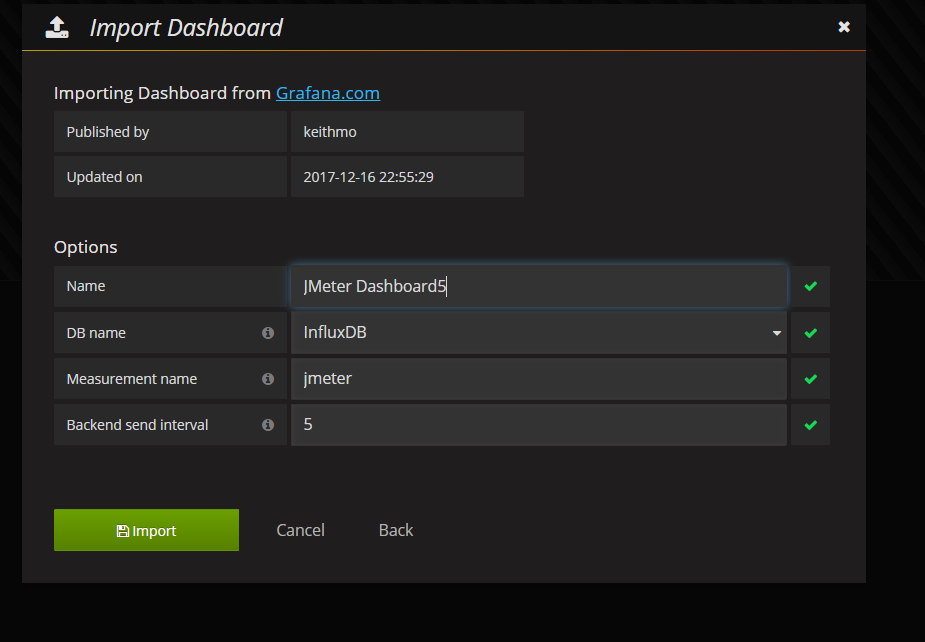Open the DB name InfluxDB dropdown
This screenshot has width=925, height=642.
pos(539,333)
